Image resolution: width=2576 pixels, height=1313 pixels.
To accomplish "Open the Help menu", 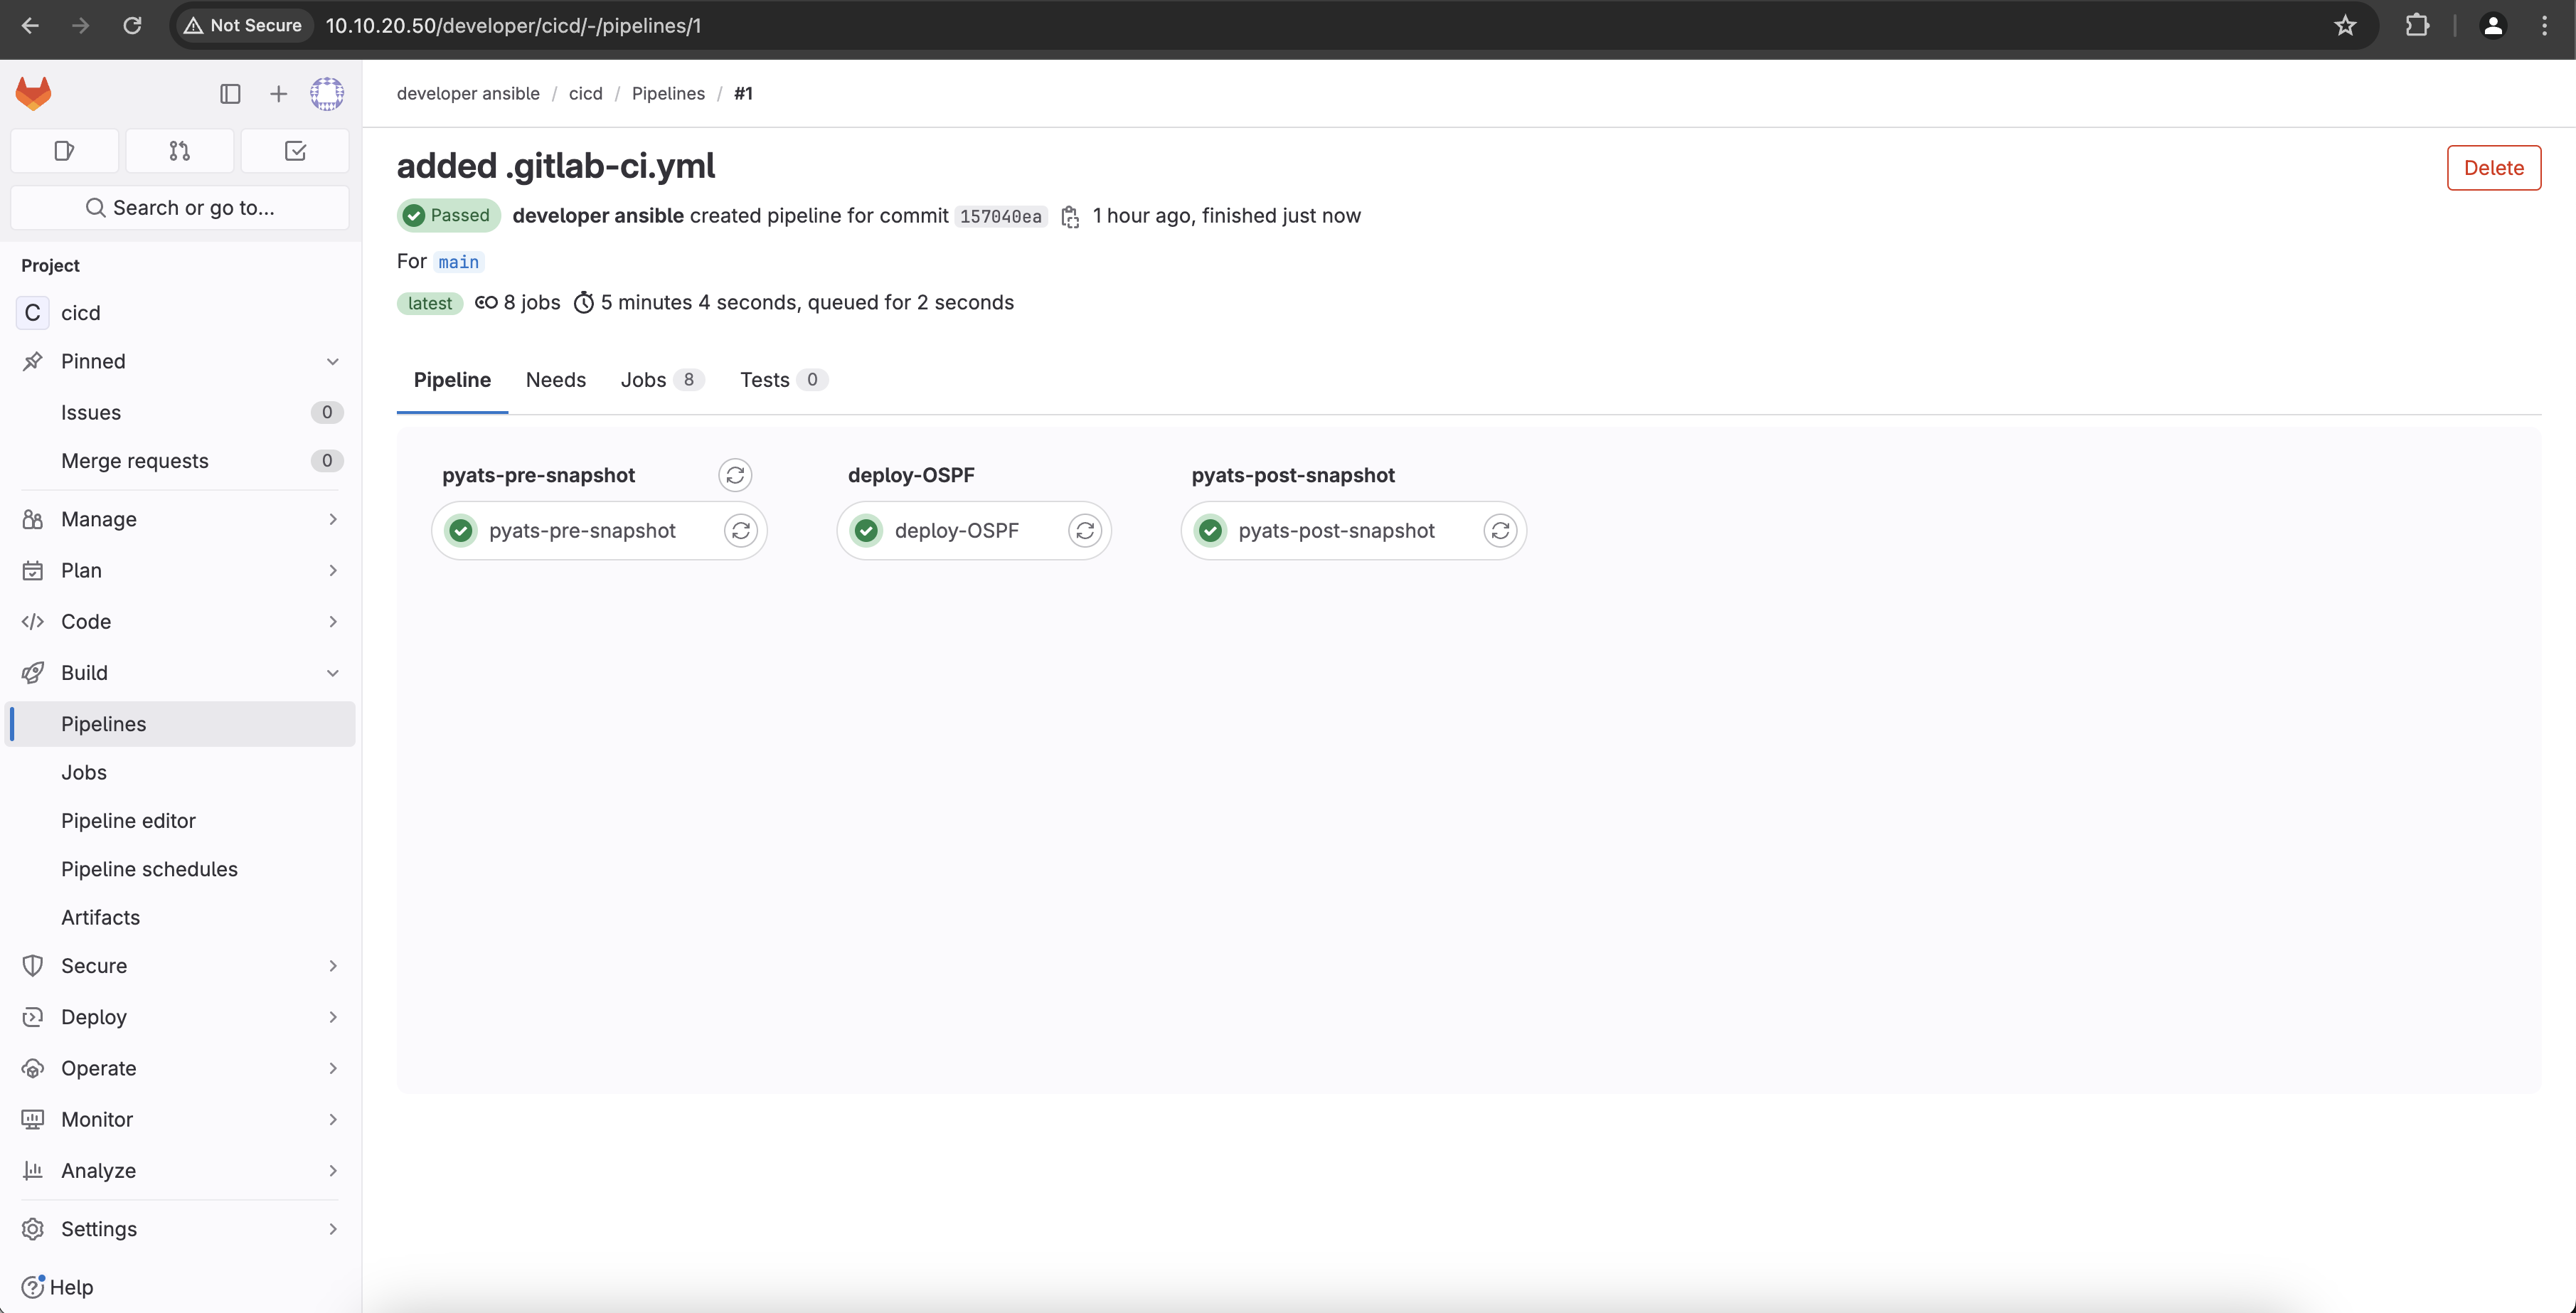I will 58,1287.
